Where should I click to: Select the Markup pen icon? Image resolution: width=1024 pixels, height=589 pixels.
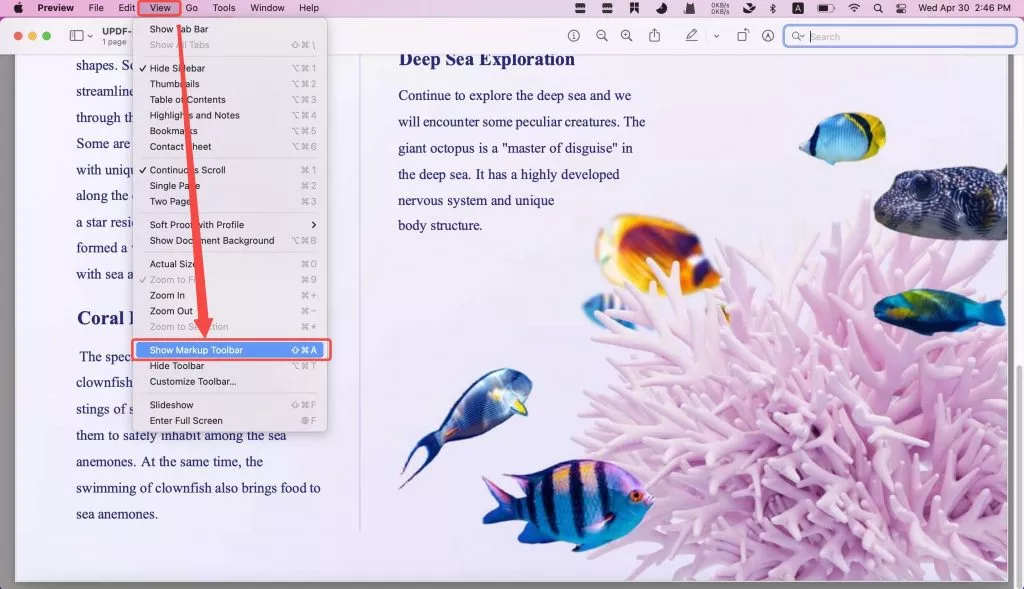point(691,35)
